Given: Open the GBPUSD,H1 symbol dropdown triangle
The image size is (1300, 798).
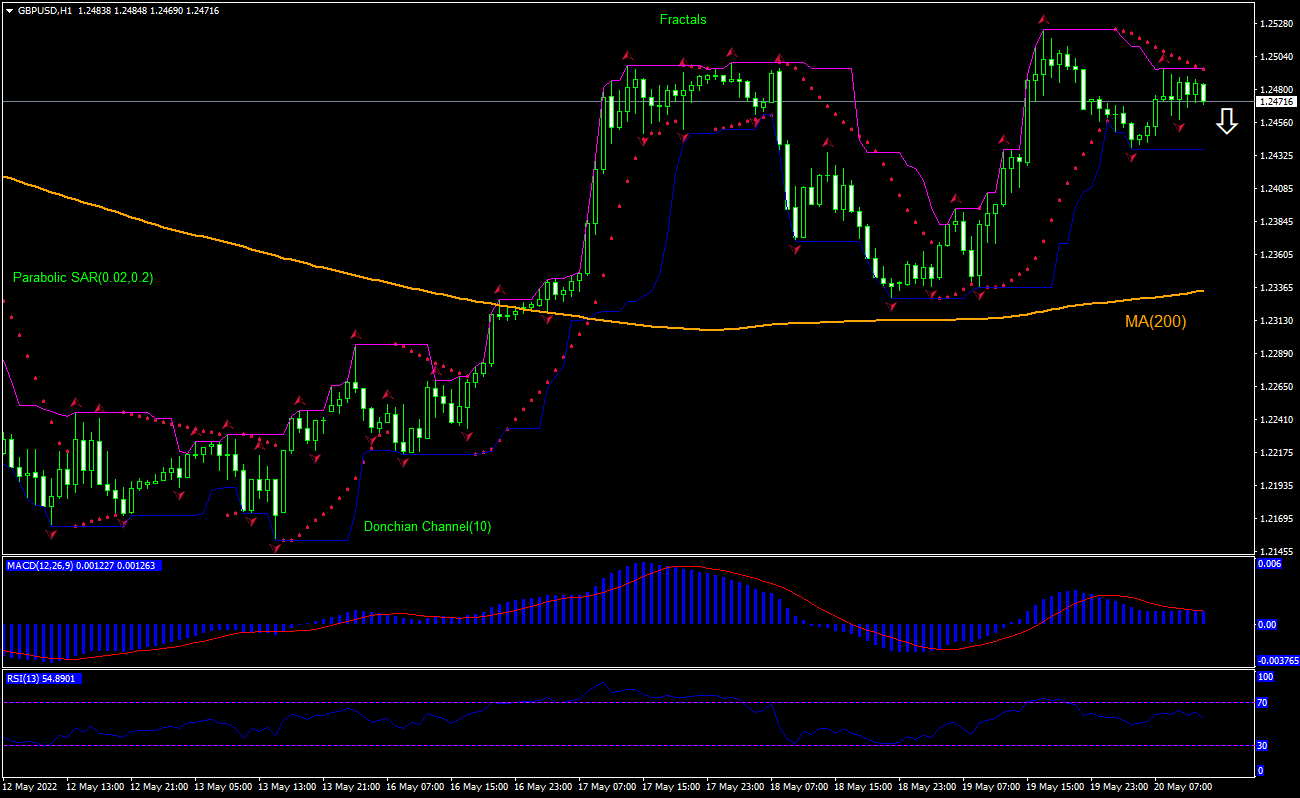Looking at the screenshot, I should click(x=10, y=10).
